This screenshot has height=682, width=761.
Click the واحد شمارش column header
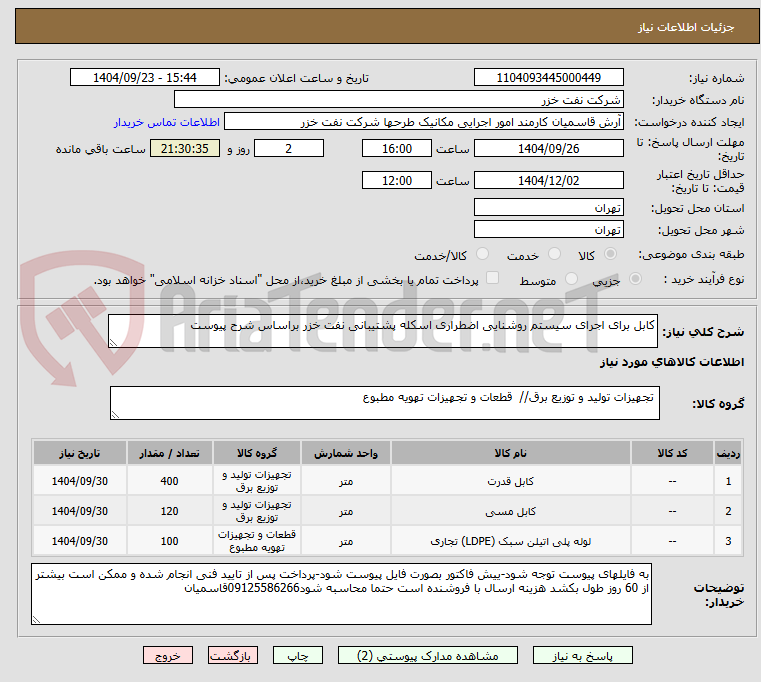[x=346, y=453]
